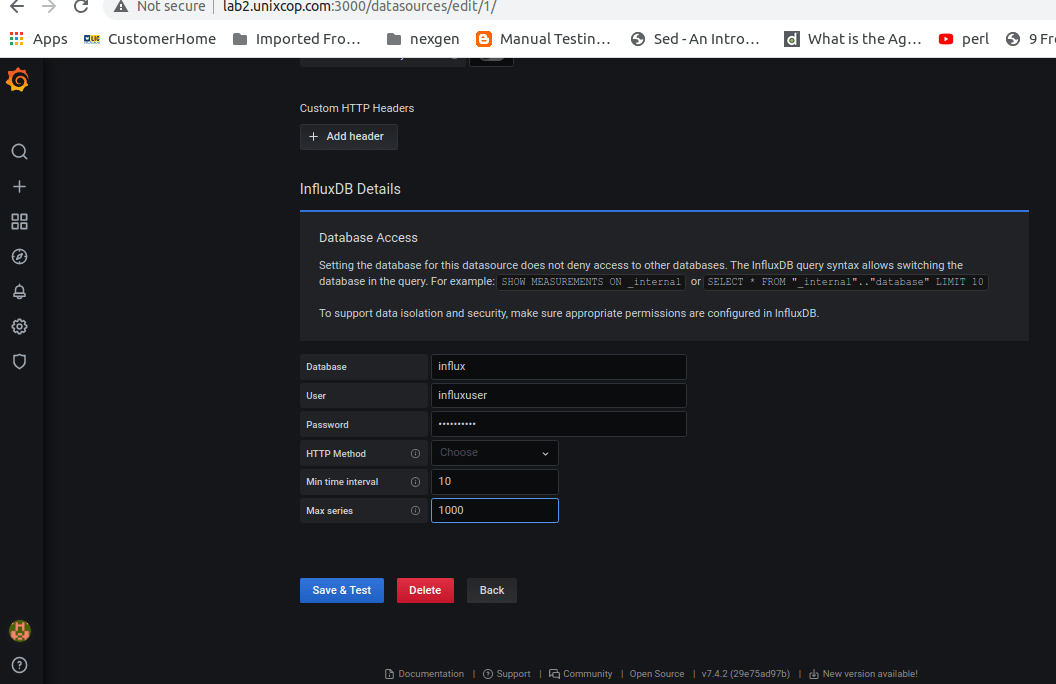Screen dimensions: 1056x684
Task: Show info tooltip for Min time interval
Action: tap(416, 482)
